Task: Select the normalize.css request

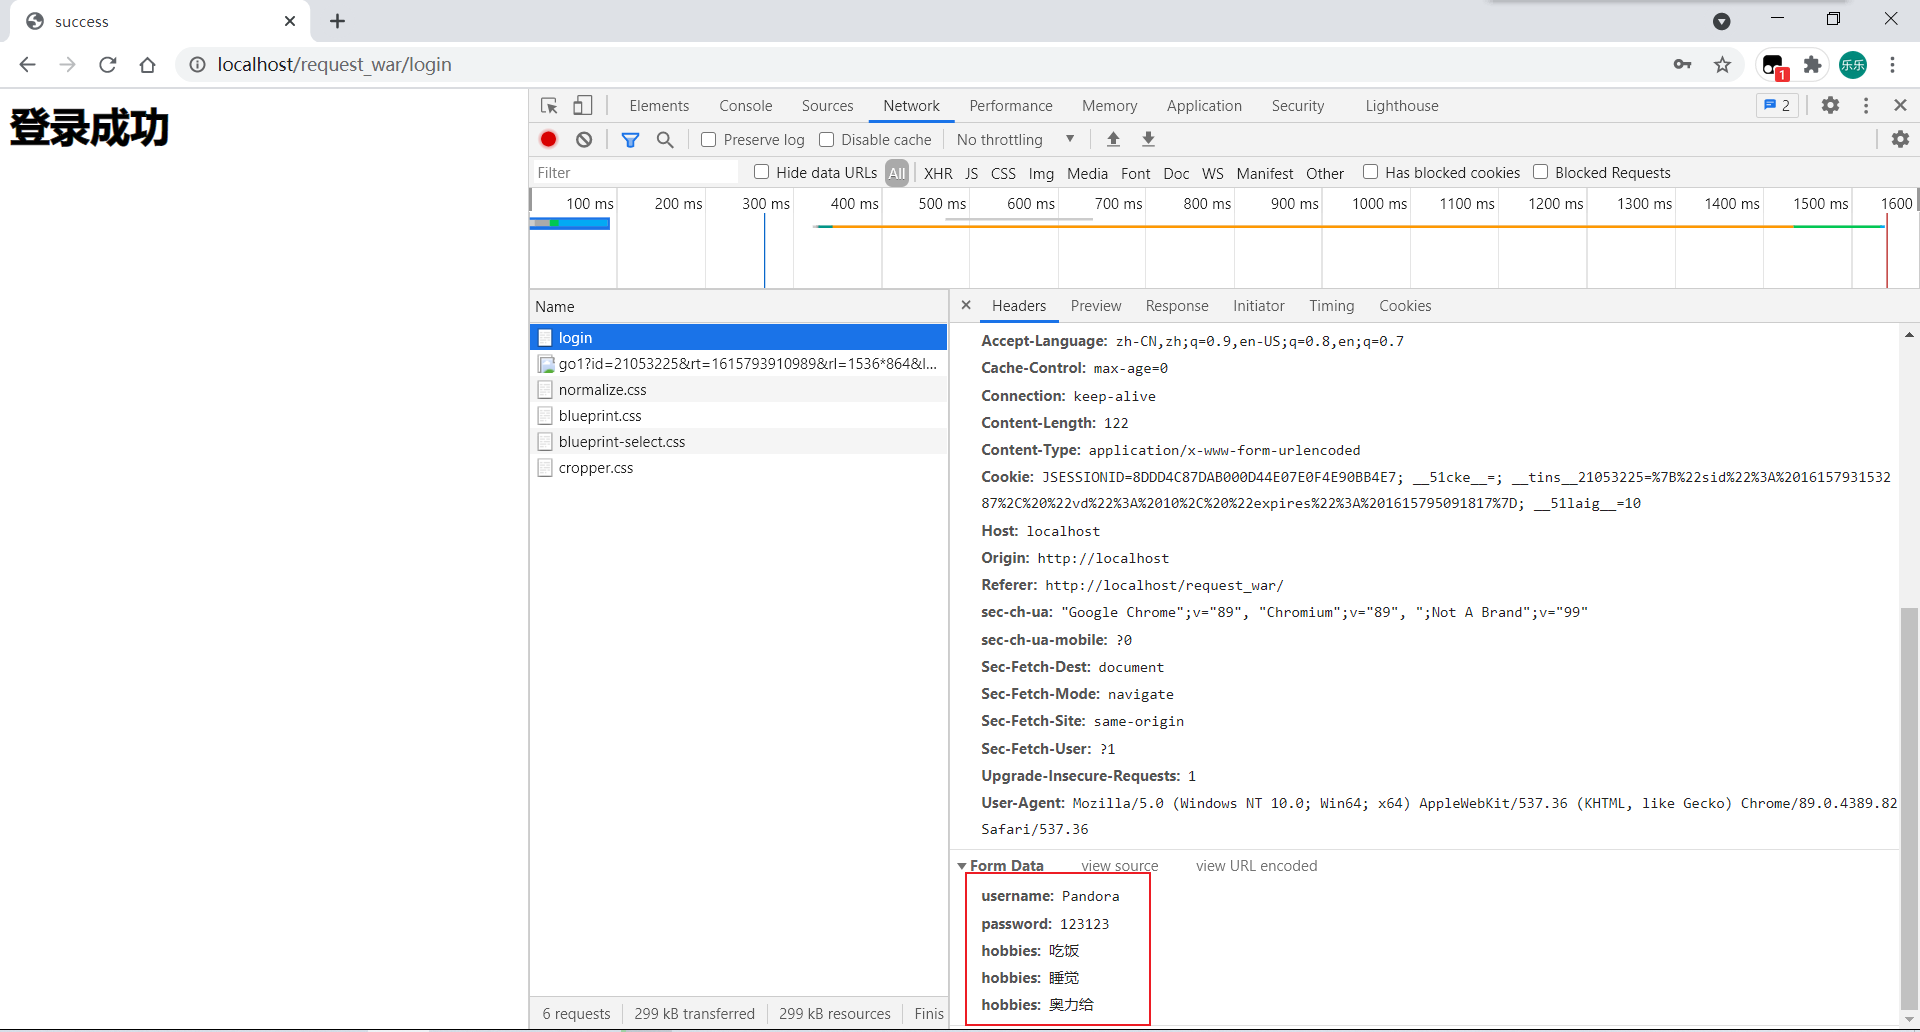Action: 738,390
